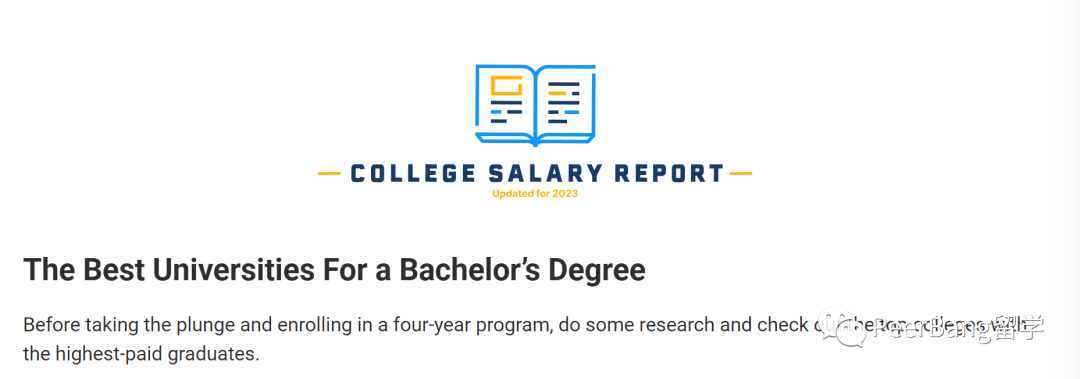The image size is (1080, 379).
Task: Click the "Updated for 2023" label
Action: 535,194
